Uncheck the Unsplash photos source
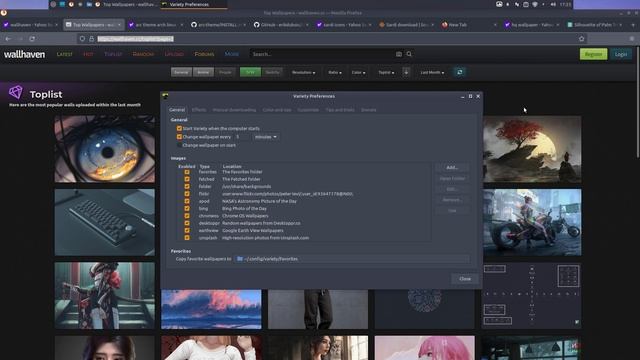 pos(187,238)
